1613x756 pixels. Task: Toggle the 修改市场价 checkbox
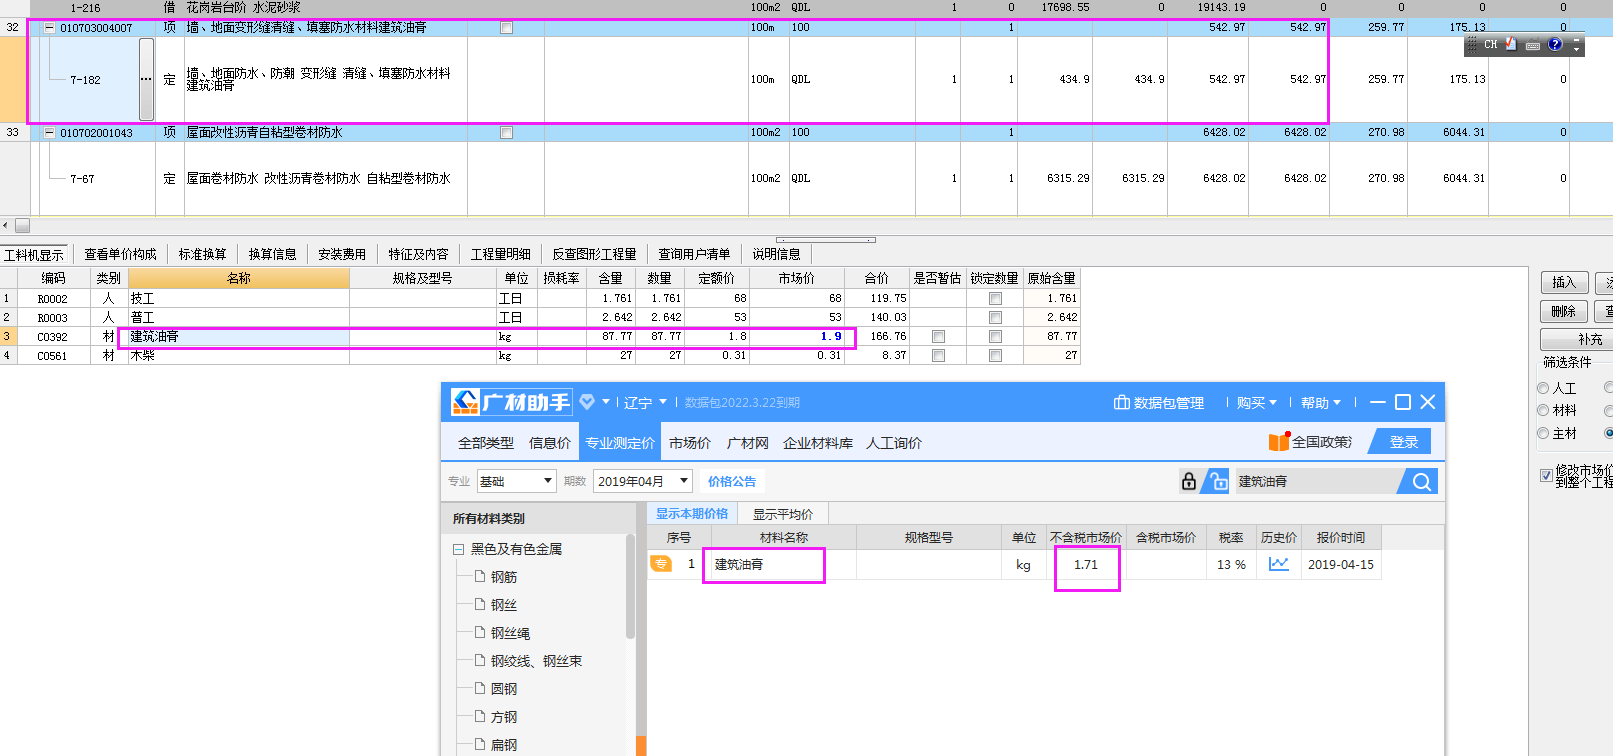1546,475
